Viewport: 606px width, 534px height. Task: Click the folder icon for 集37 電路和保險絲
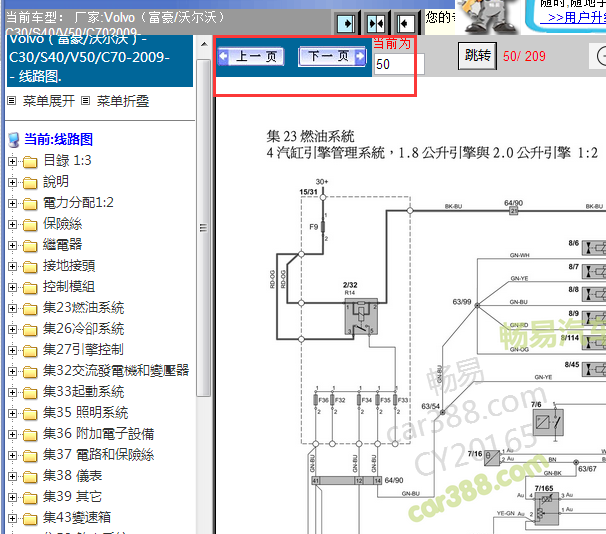click(30, 456)
